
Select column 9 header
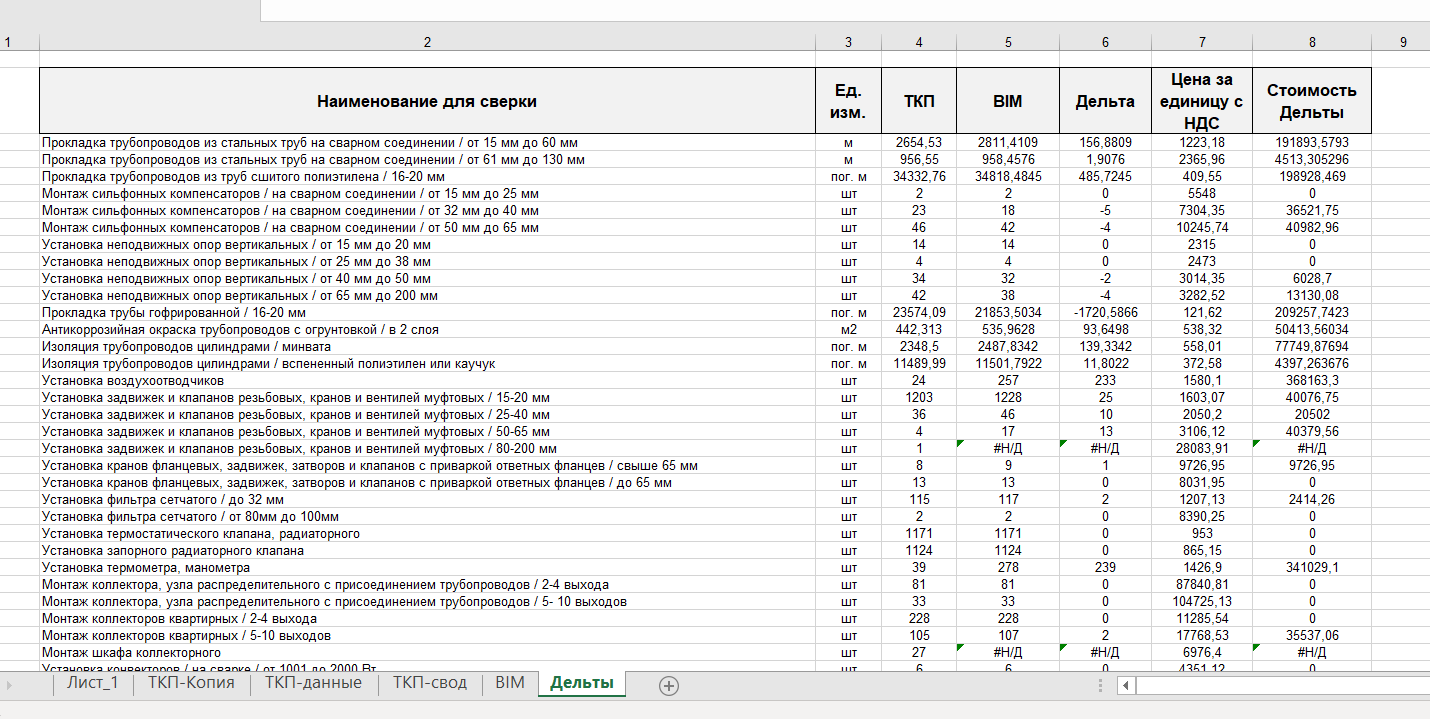[x=1403, y=42]
